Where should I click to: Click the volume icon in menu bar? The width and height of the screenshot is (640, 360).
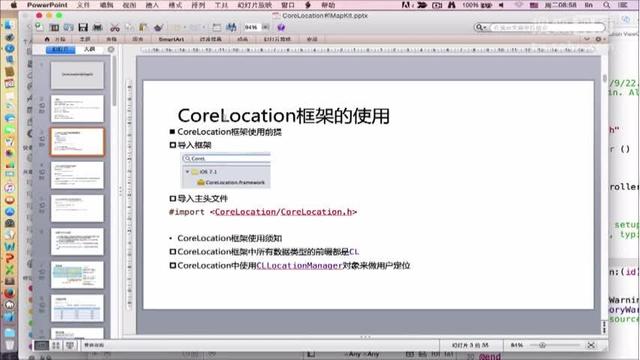tap(502, 5)
